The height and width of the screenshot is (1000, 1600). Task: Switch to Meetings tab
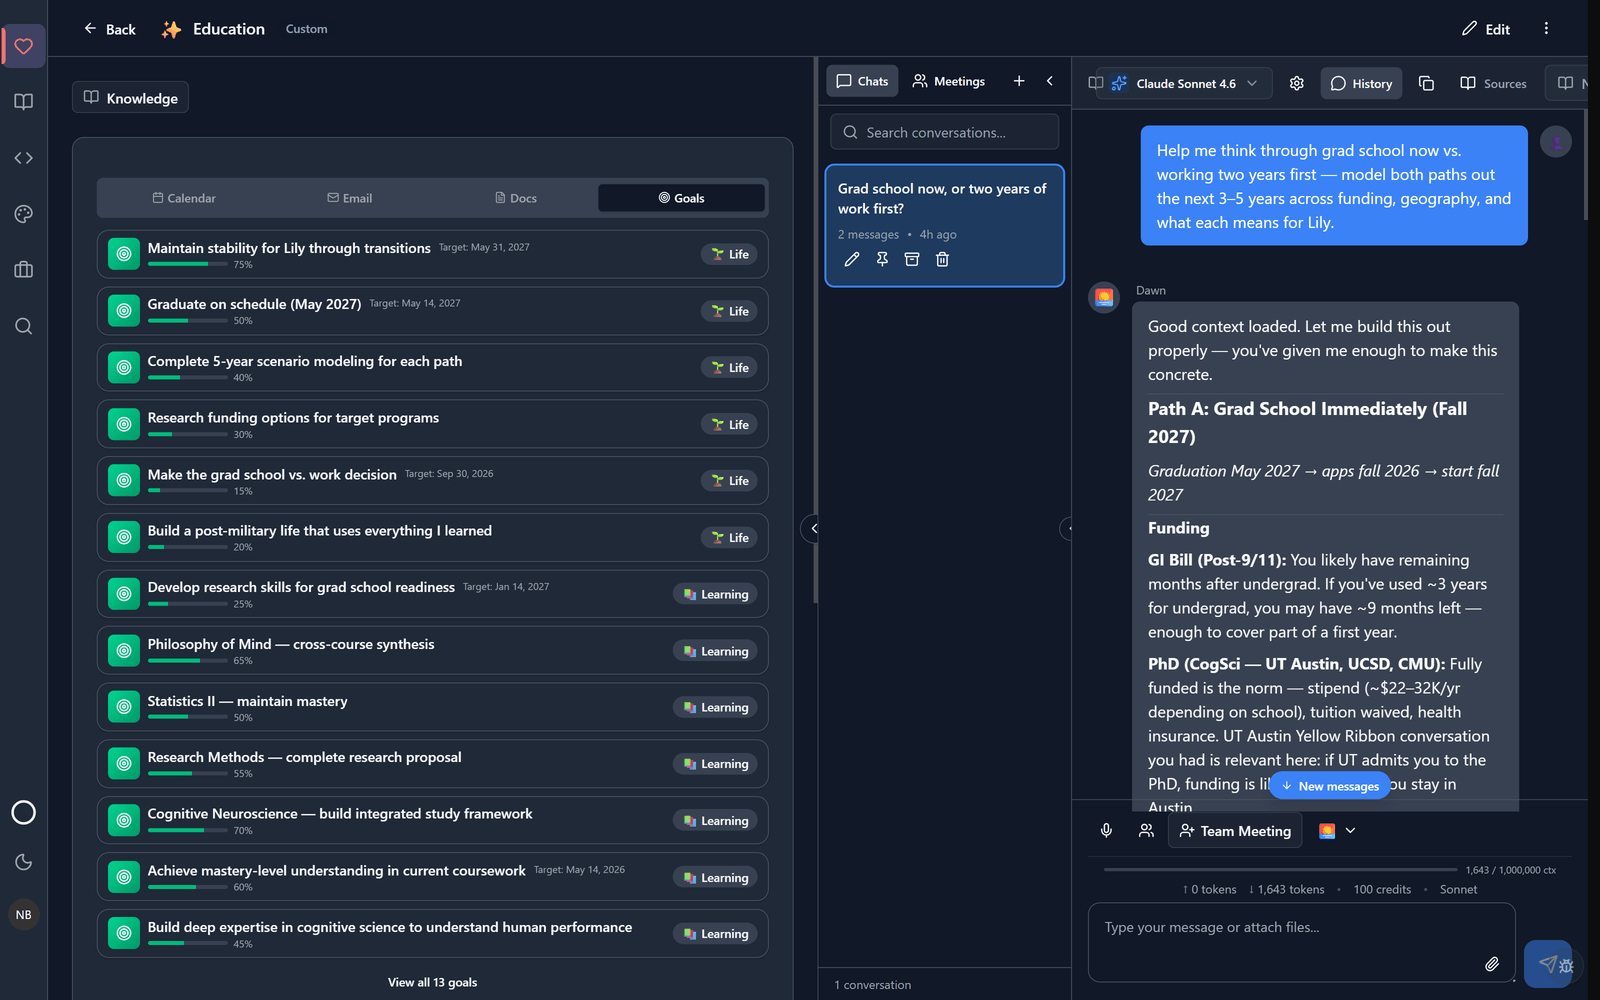click(x=949, y=81)
